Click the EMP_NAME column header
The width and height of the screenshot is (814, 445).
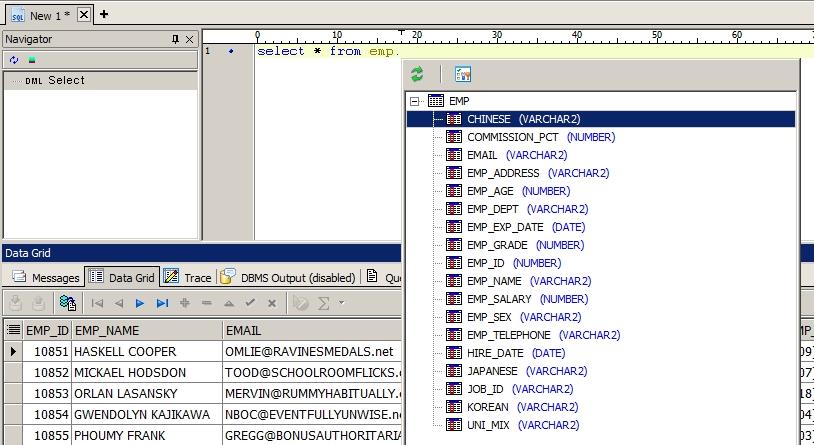(x=107, y=330)
